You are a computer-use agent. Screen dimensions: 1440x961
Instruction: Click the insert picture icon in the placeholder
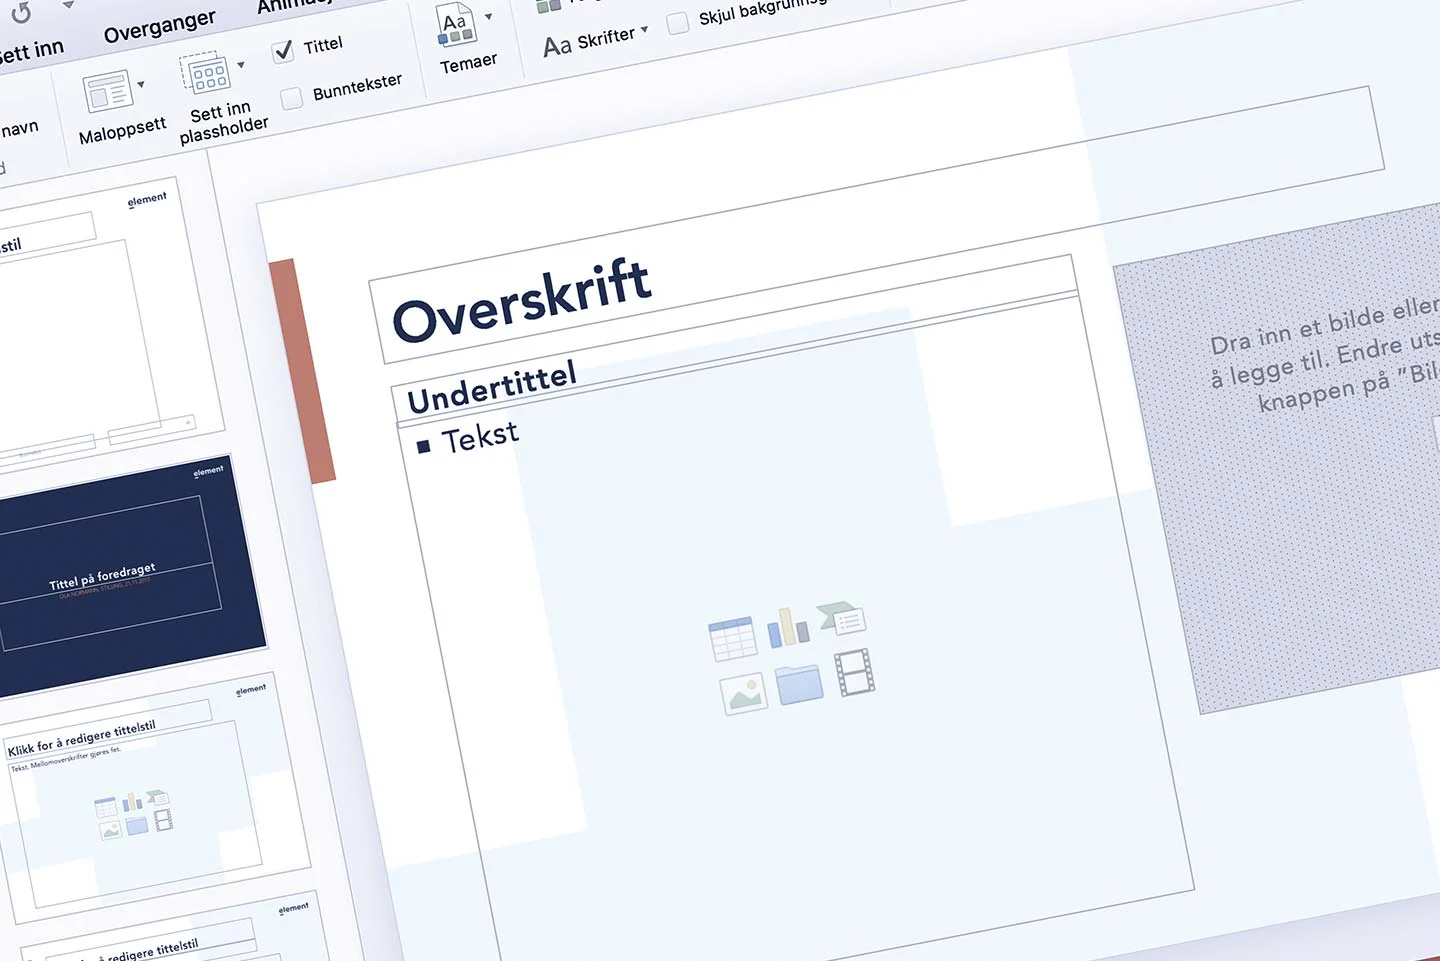[743, 692]
